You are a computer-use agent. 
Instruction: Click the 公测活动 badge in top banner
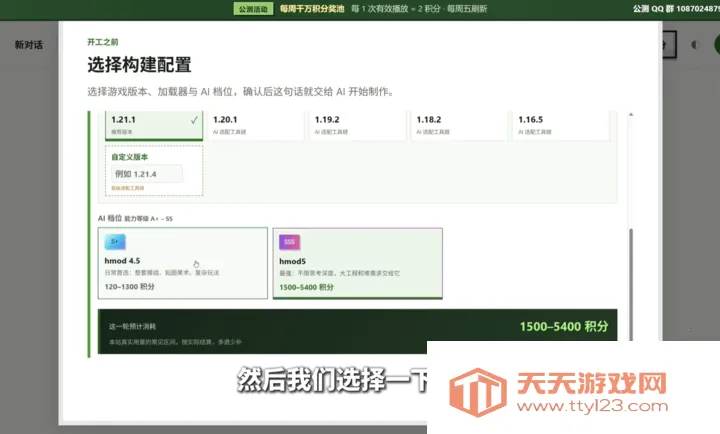pos(253,9)
